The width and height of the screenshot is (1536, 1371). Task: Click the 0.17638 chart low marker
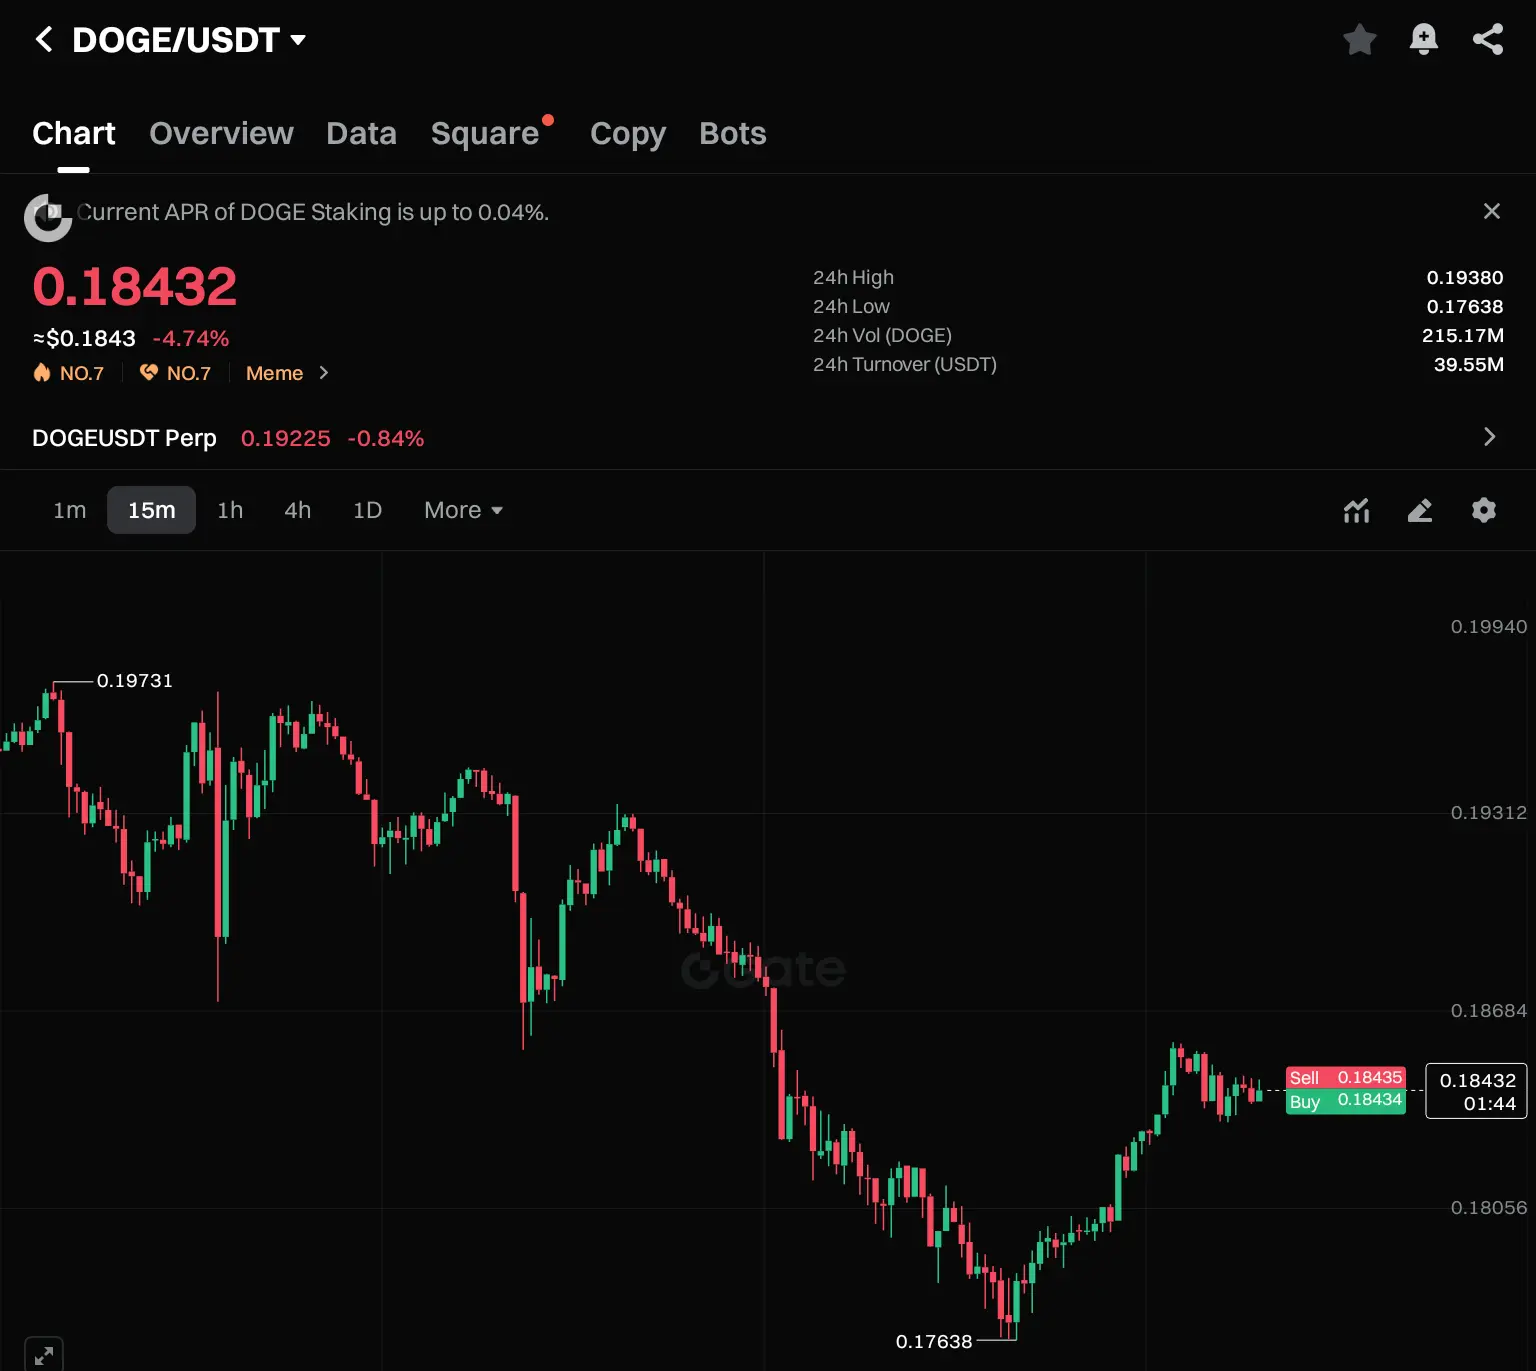[934, 1341]
